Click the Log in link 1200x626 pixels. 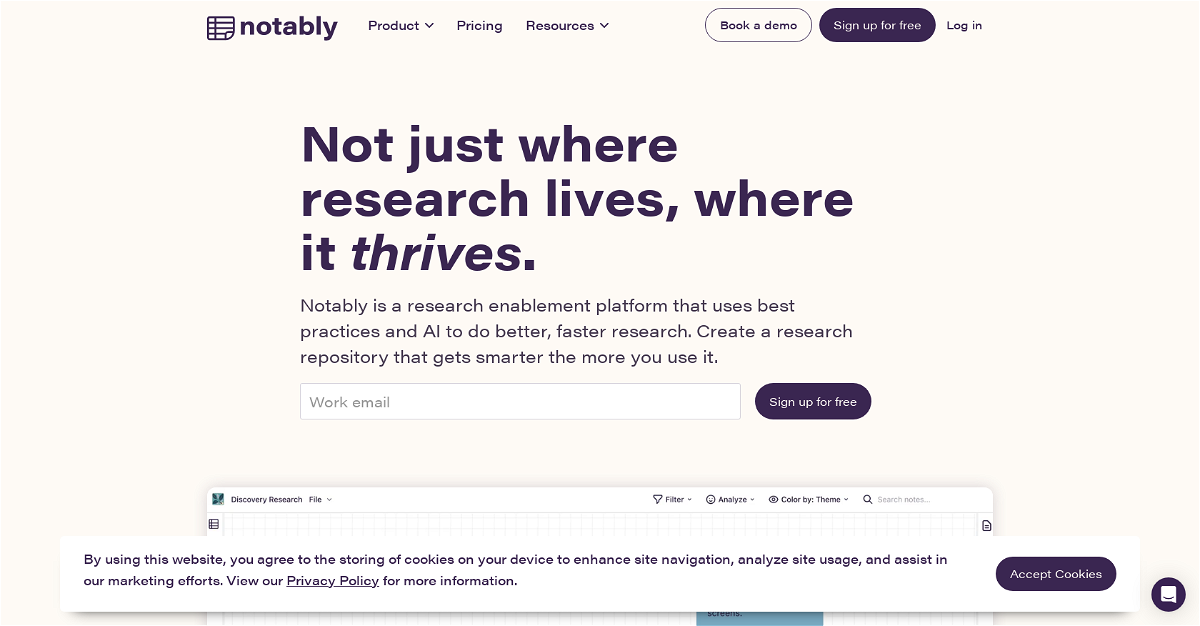pos(964,26)
